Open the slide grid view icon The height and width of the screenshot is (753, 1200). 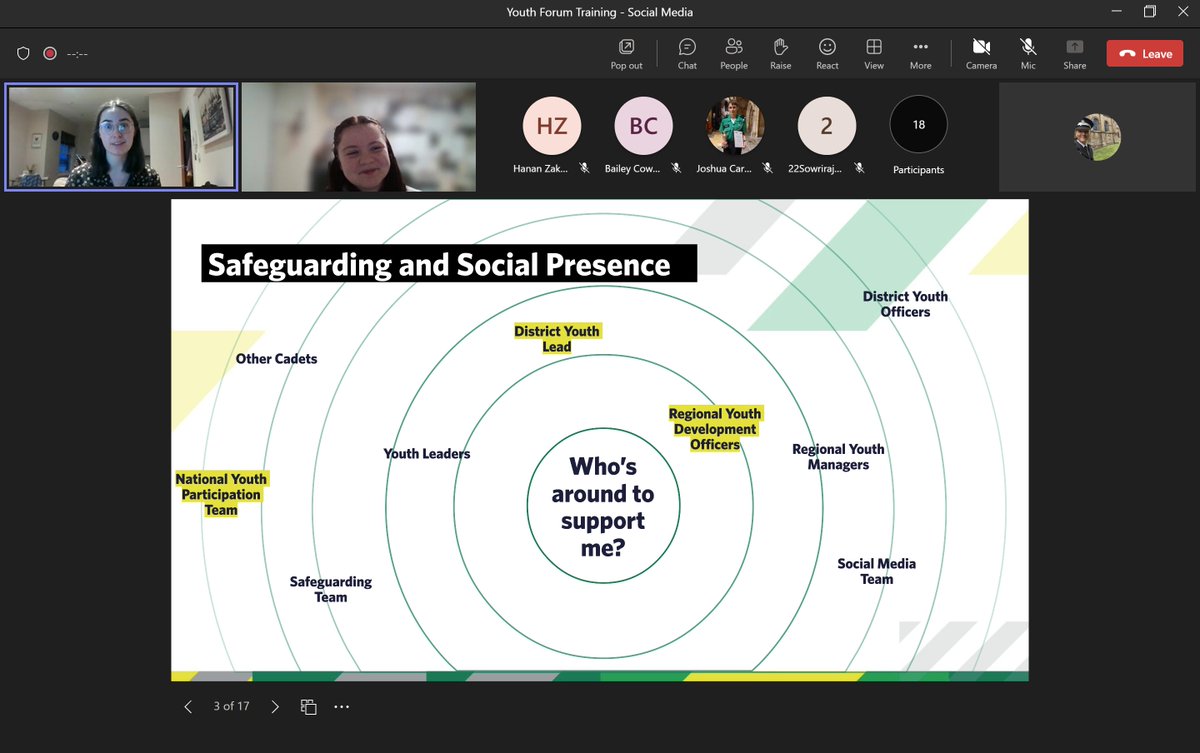point(309,706)
